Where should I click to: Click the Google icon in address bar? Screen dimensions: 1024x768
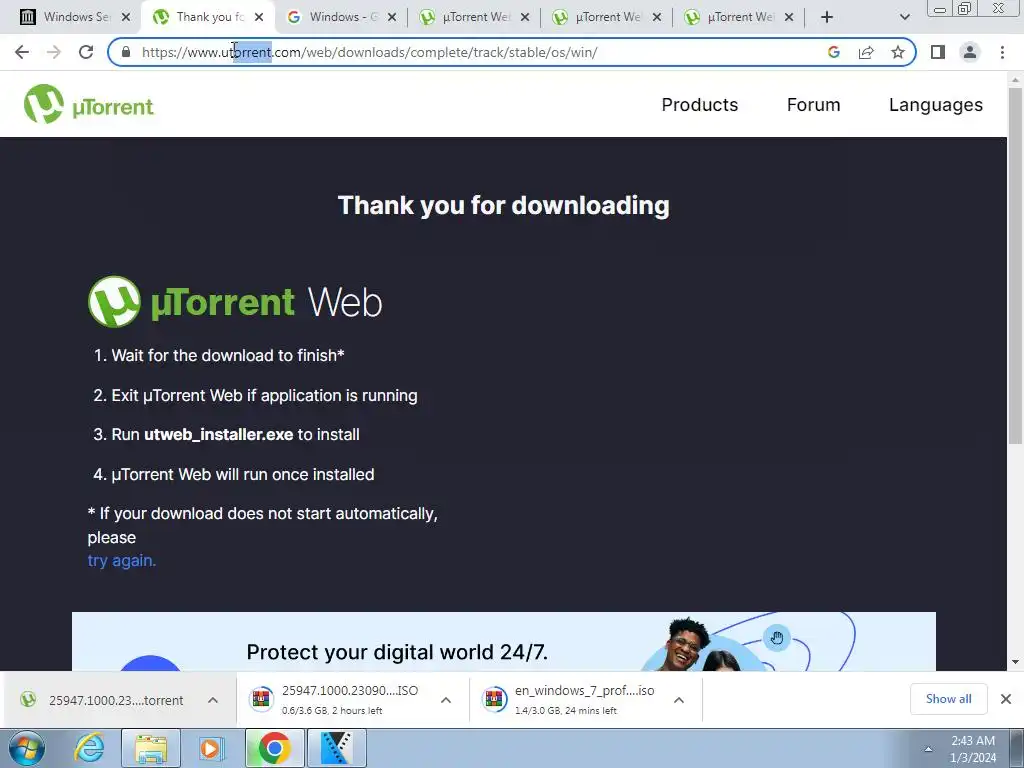[x=833, y=52]
